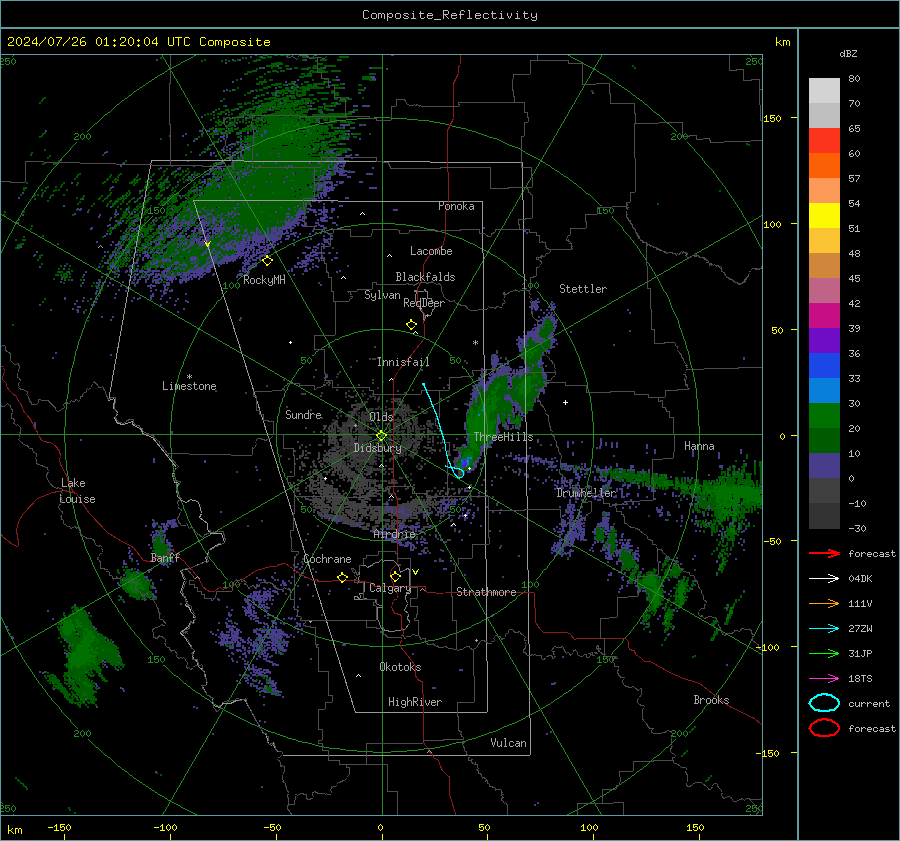Click the red forecast arrow in legend
900x841 pixels.
pyautogui.click(x=824, y=553)
